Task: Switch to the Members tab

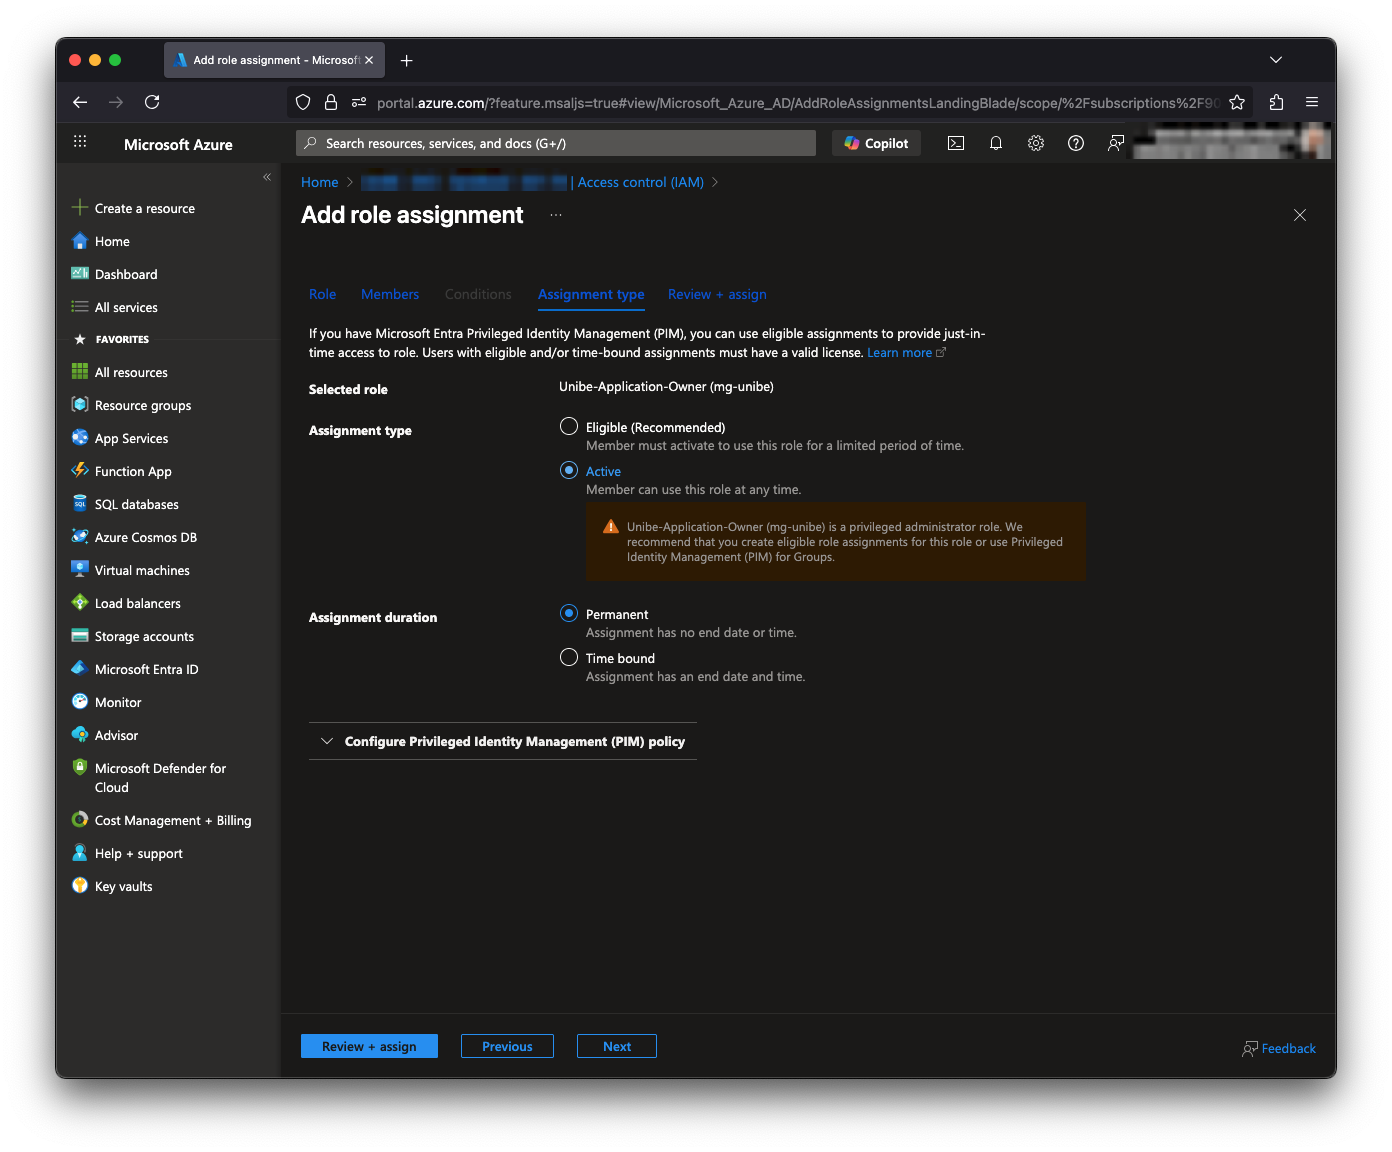Action: pyautogui.click(x=390, y=294)
